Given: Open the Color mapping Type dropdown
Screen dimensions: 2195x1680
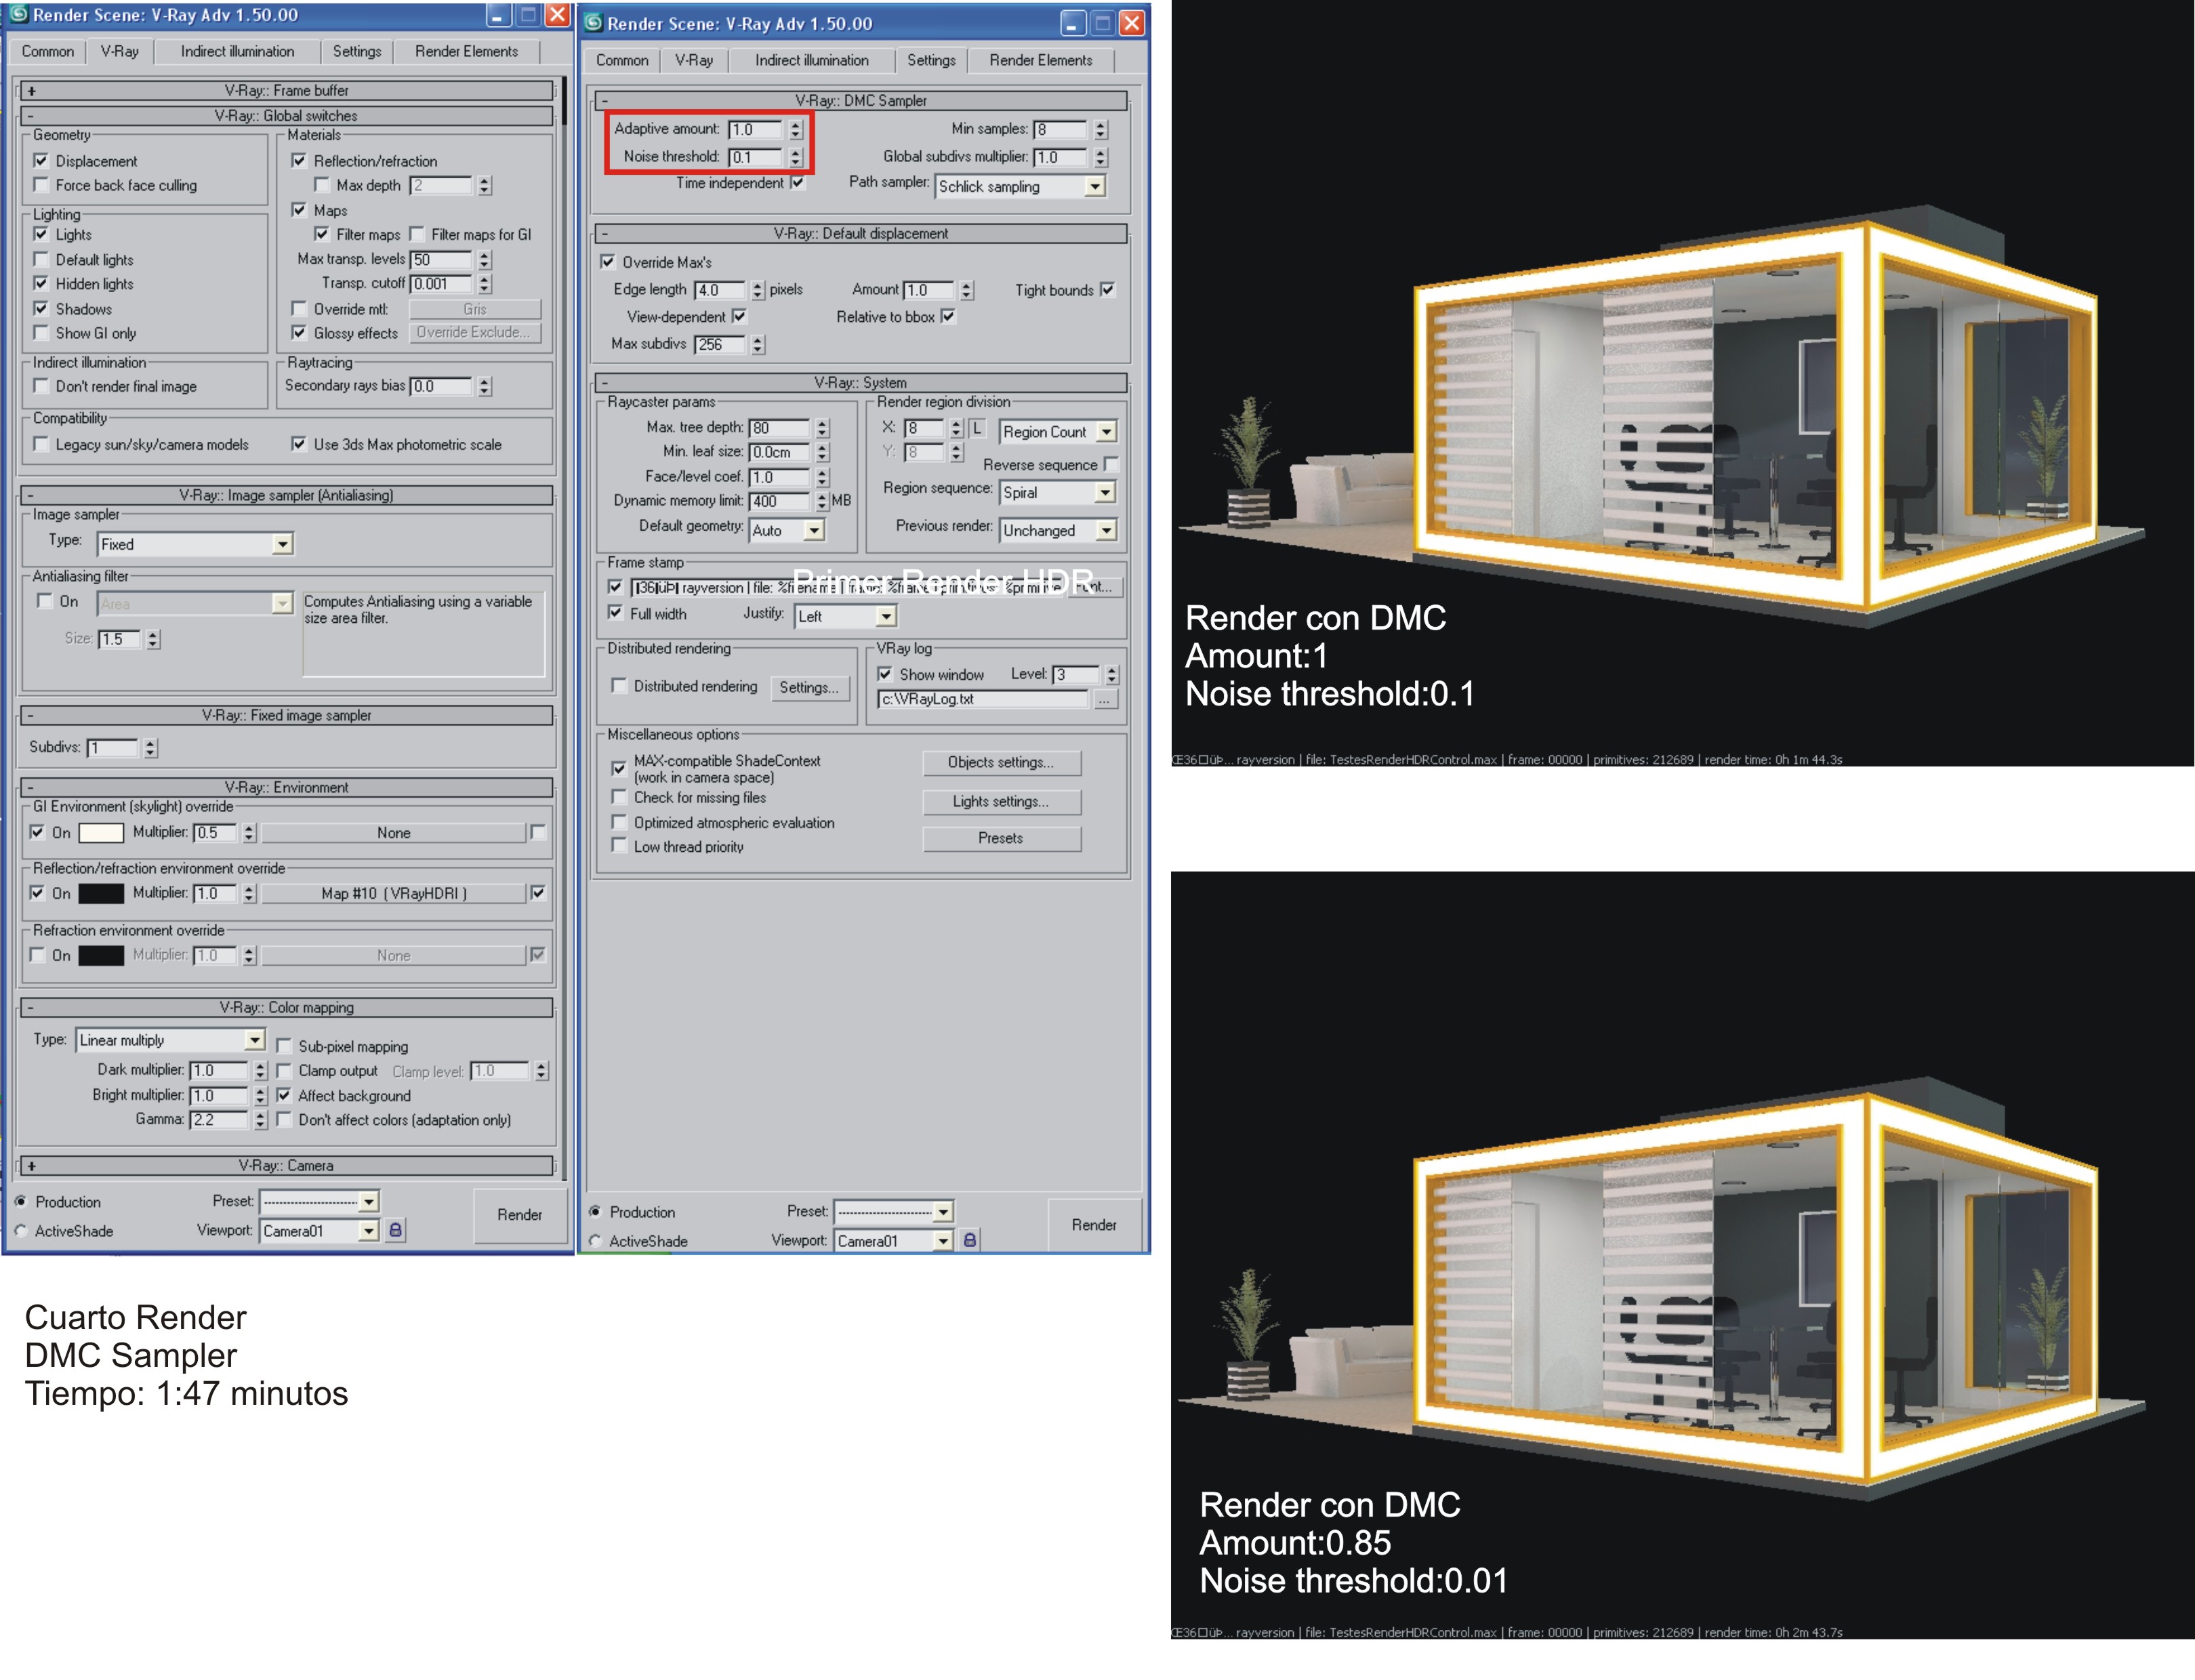Looking at the screenshot, I should click(x=255, y=1040).
